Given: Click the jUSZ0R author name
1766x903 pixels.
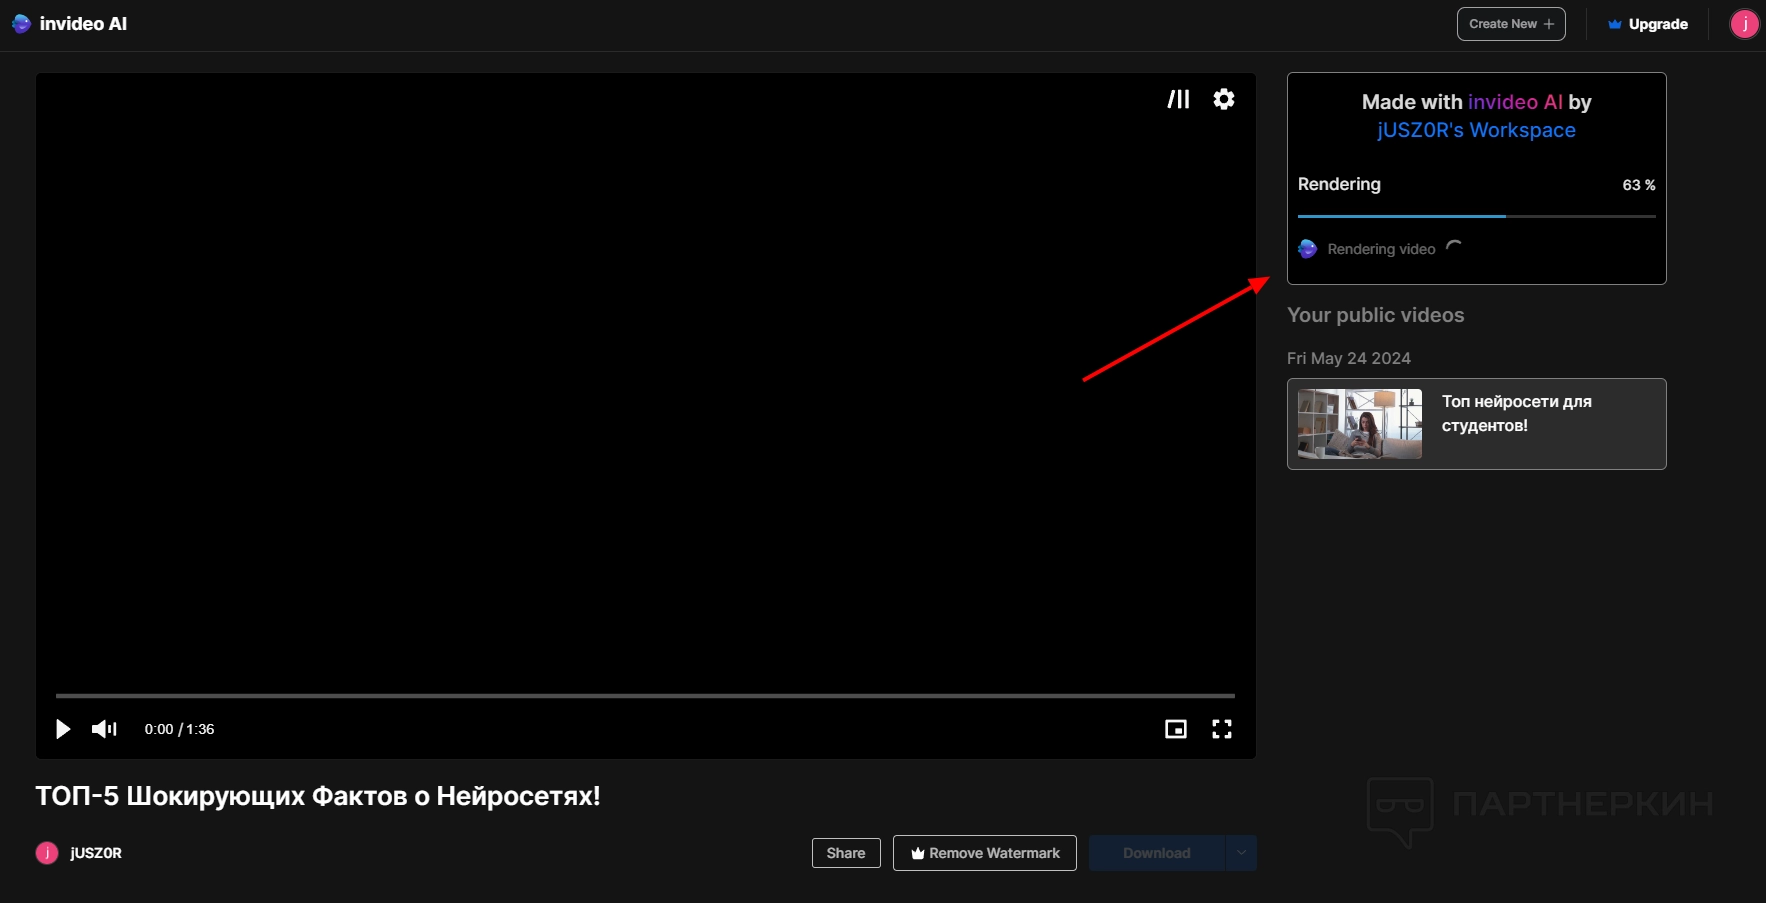Looking at the screenshot, I should tap(96, 853).
